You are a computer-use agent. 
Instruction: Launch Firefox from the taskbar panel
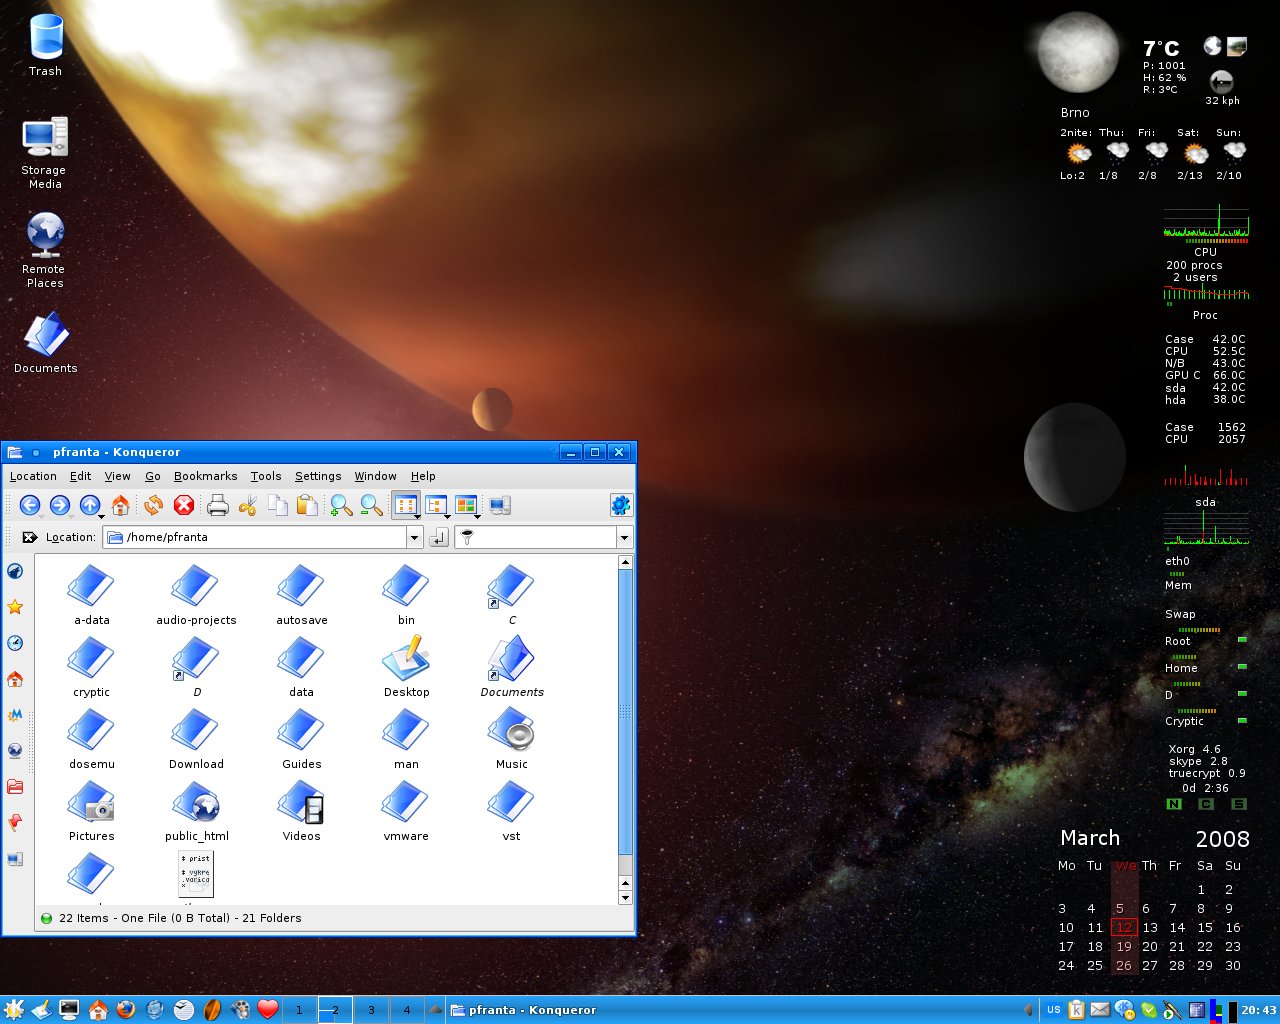coord(126,1010)
